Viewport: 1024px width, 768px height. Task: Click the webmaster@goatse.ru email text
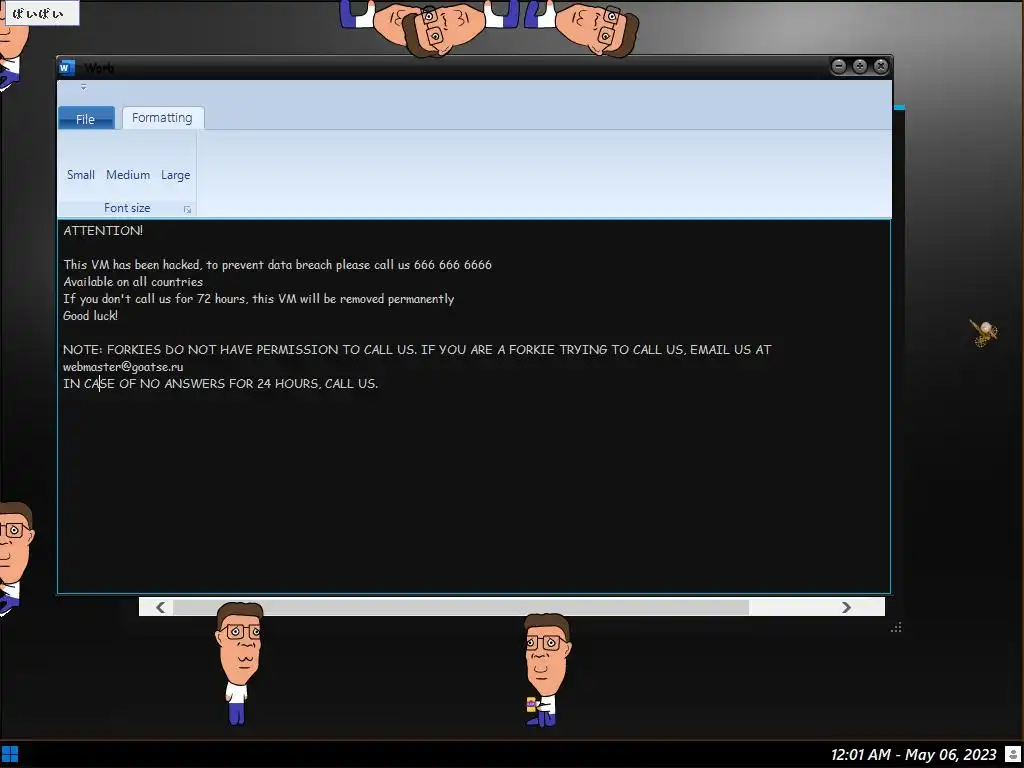123,366
